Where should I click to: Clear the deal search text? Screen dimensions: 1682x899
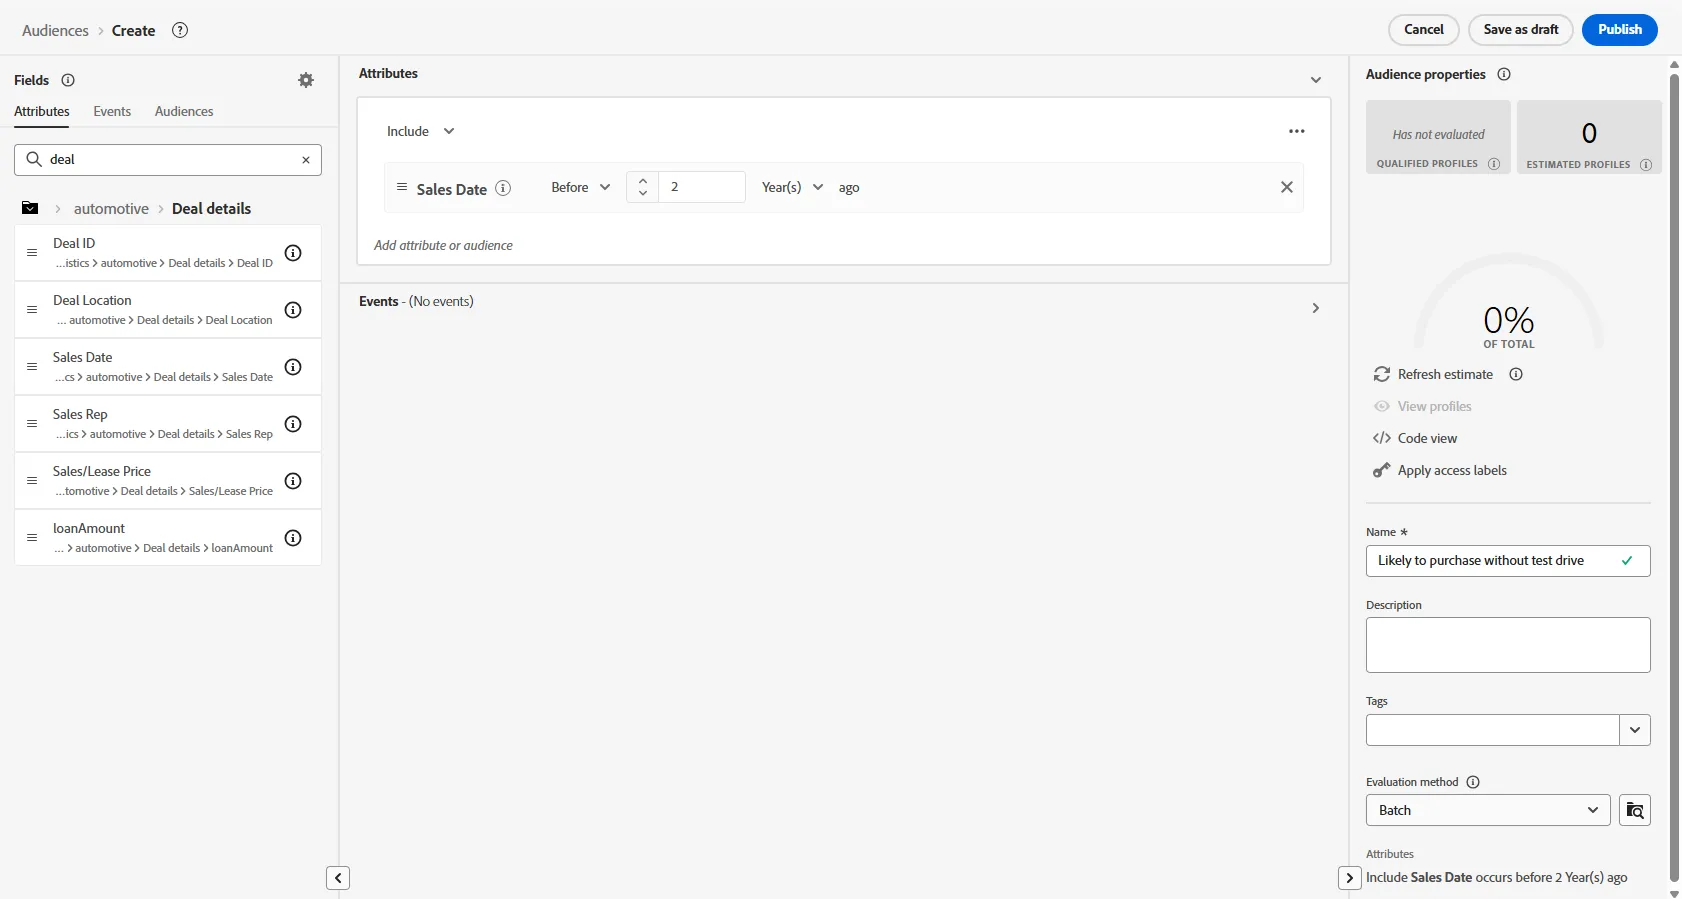pos(306,160)
